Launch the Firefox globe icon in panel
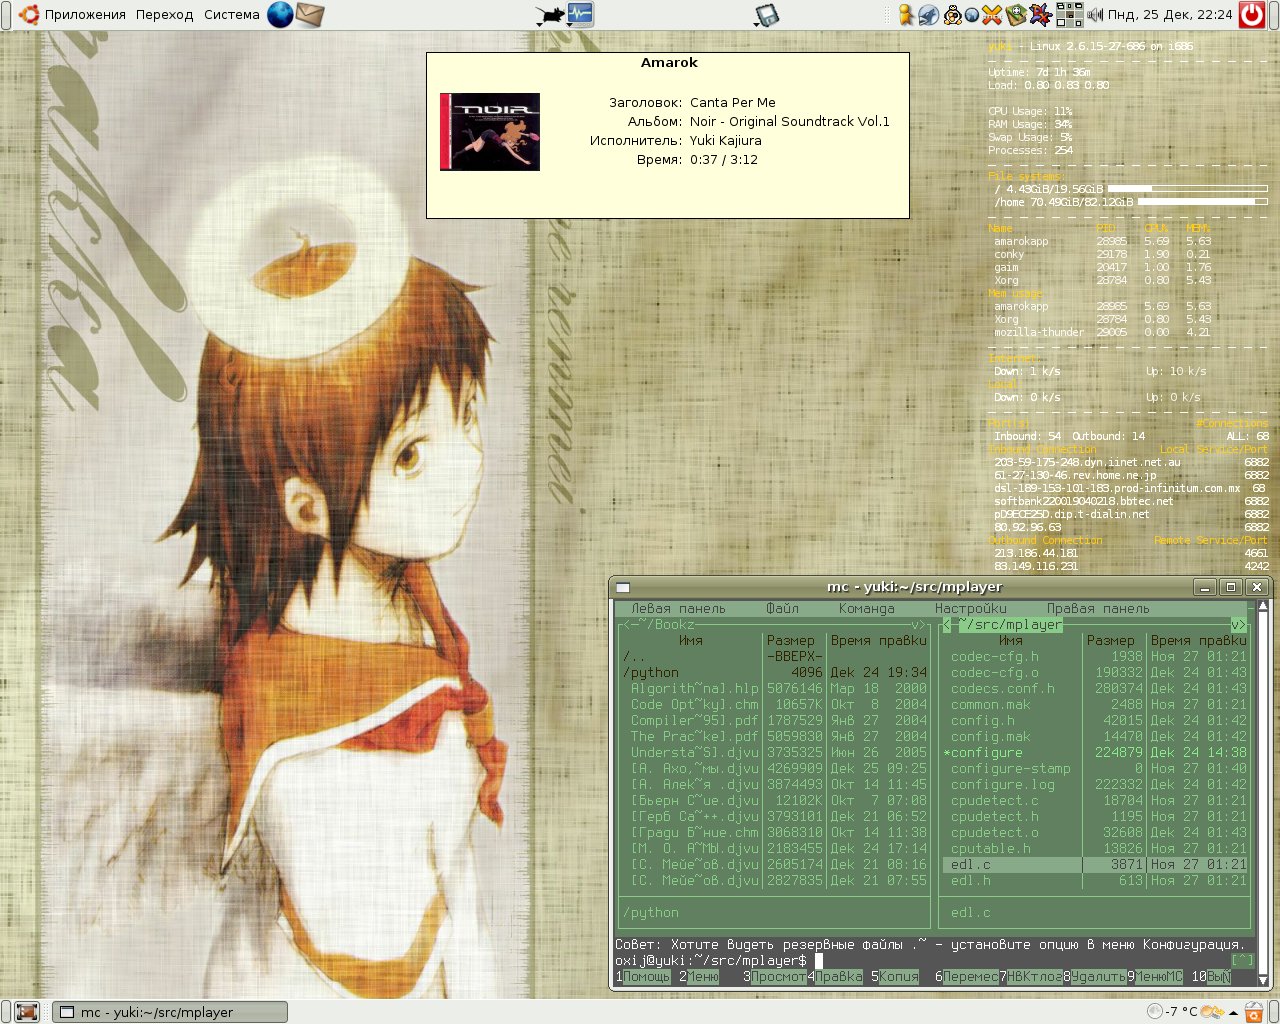Viewport: 1280px width, 1024px height. pos(280,15)
